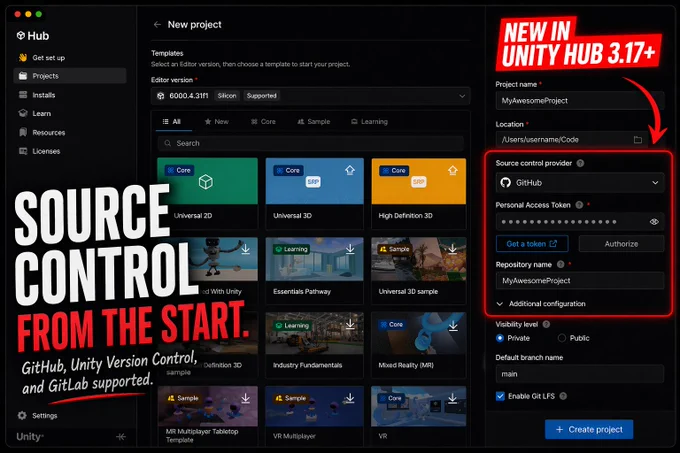
Task: Click the Repository name field
Action: pyautogui.click(x=579, y=280)
